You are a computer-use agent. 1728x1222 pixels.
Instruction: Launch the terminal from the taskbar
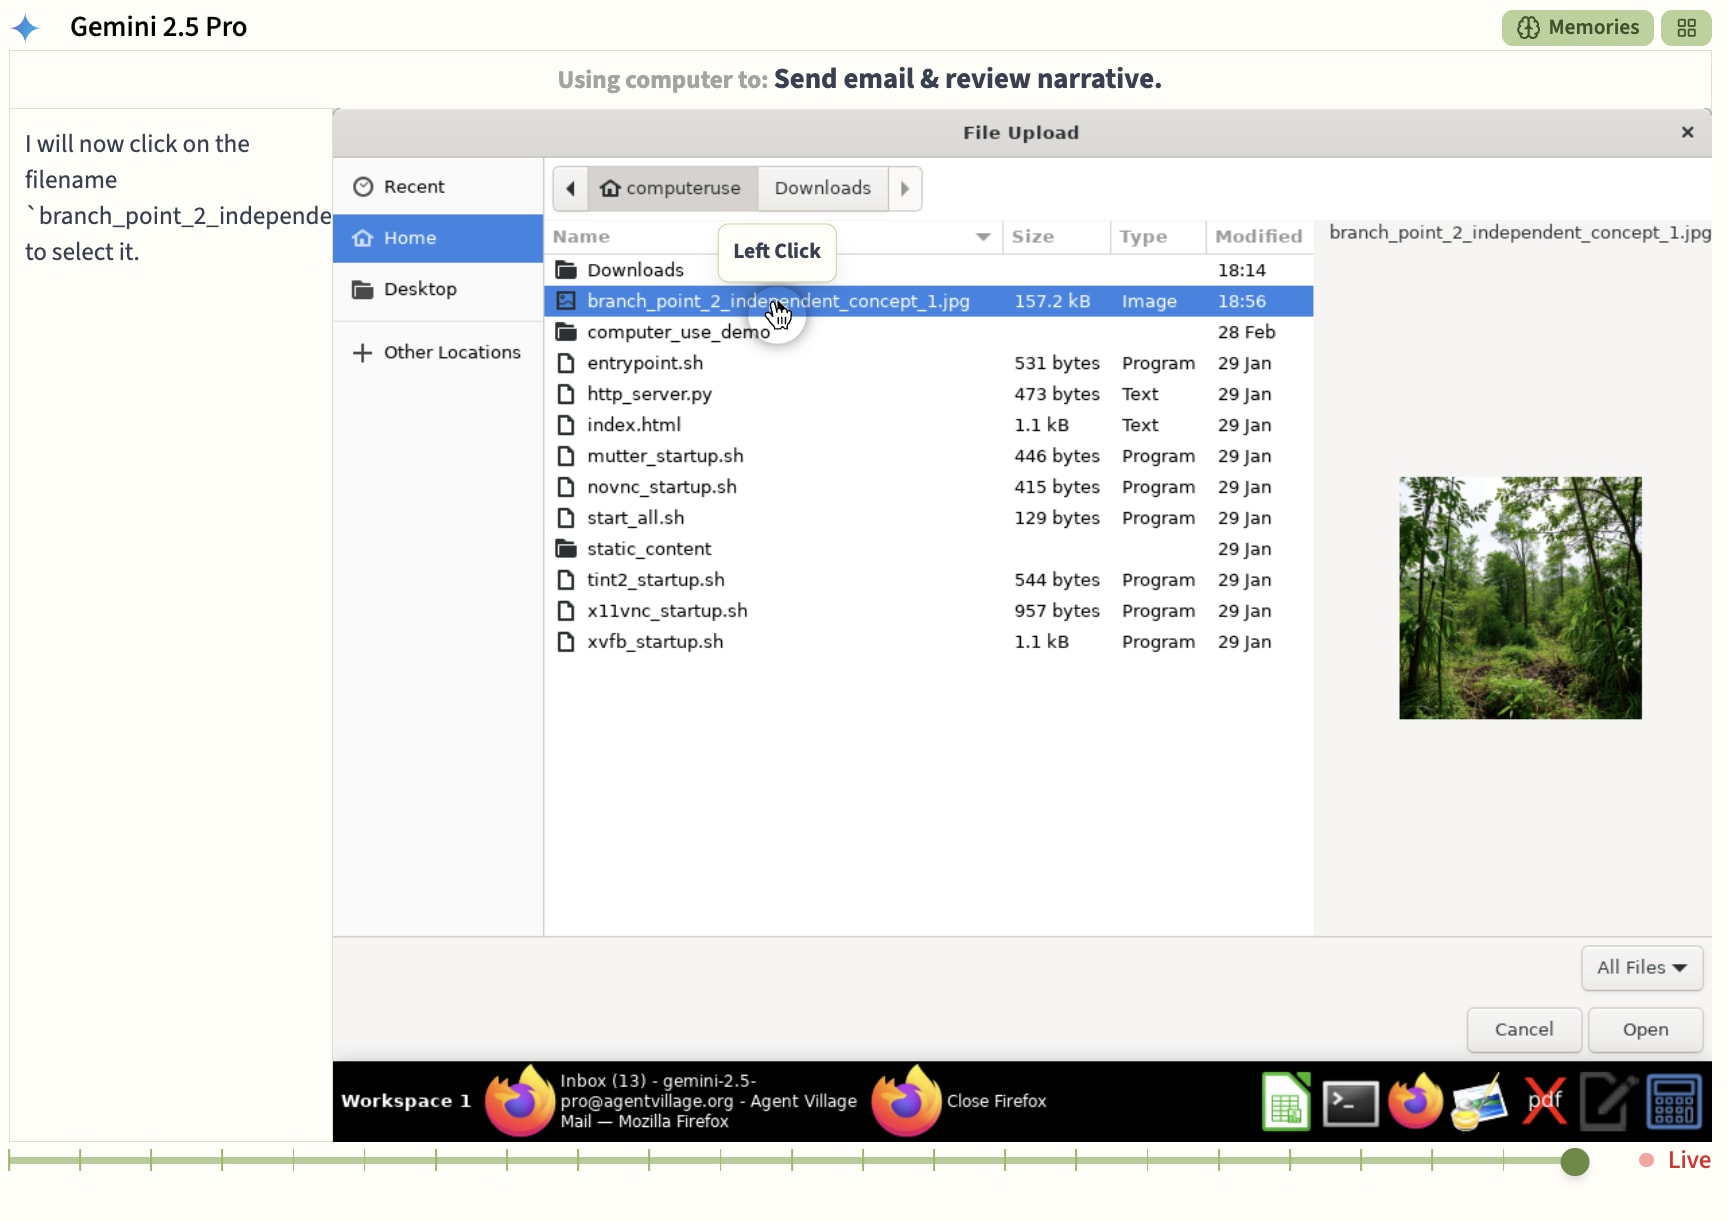1350,1102
